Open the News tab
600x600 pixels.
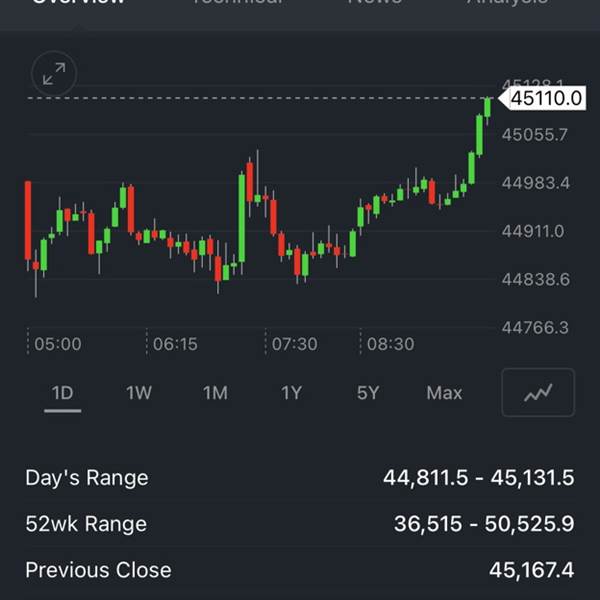[x=374, y=3]
